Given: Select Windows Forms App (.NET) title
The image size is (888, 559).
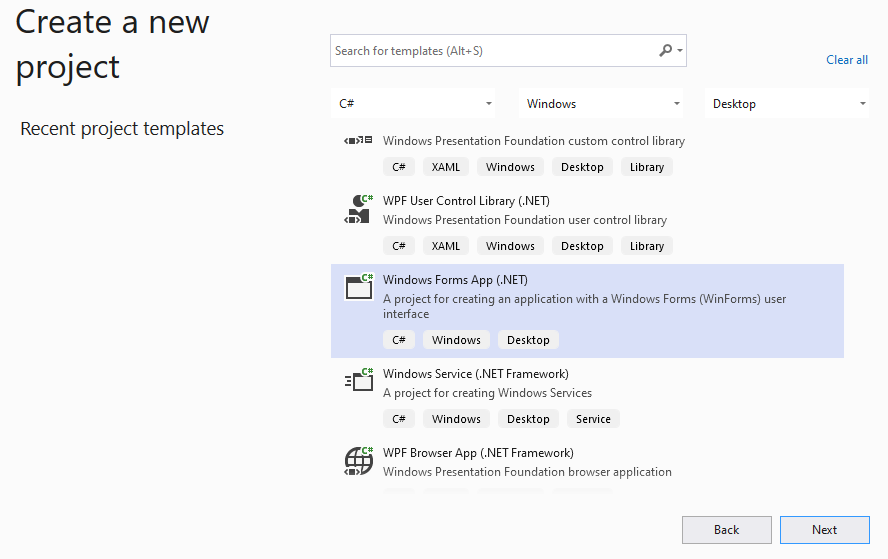Looking at the screenshot, I should (x=455, y=280).
